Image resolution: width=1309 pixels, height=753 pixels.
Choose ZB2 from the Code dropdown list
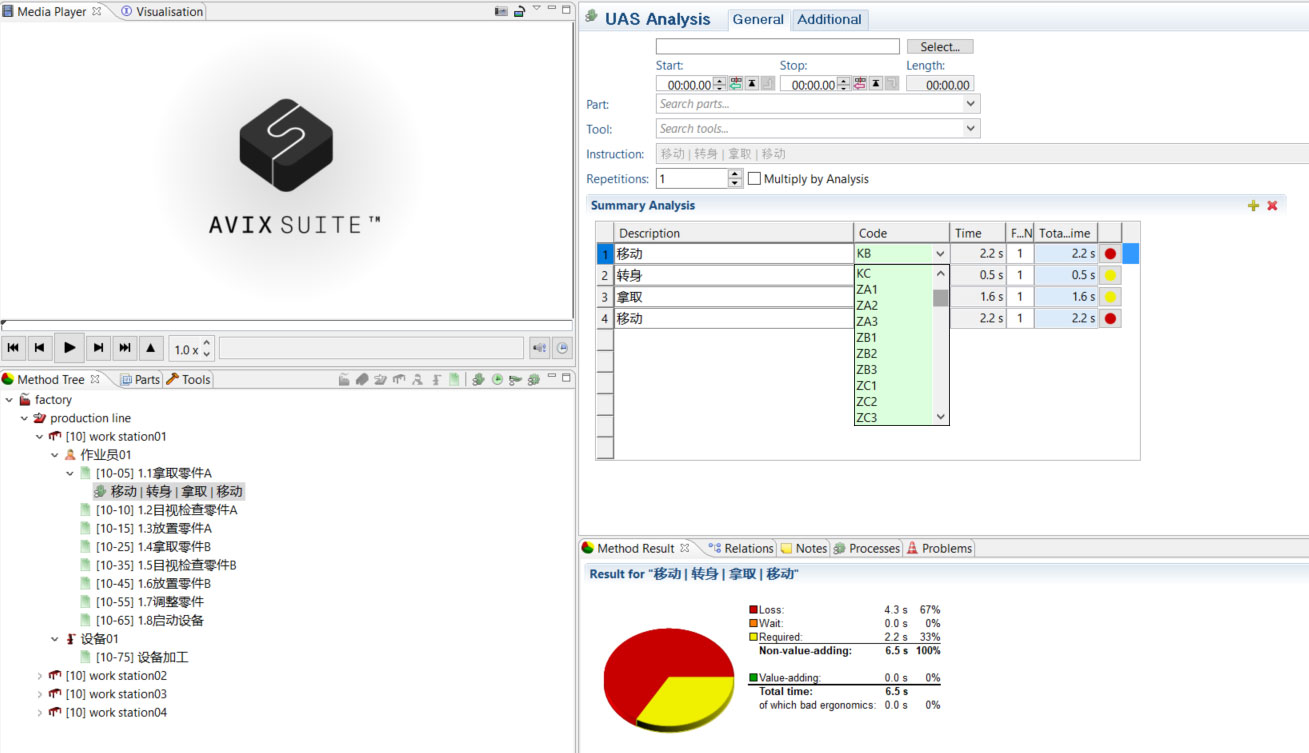(x=867, y=353)
